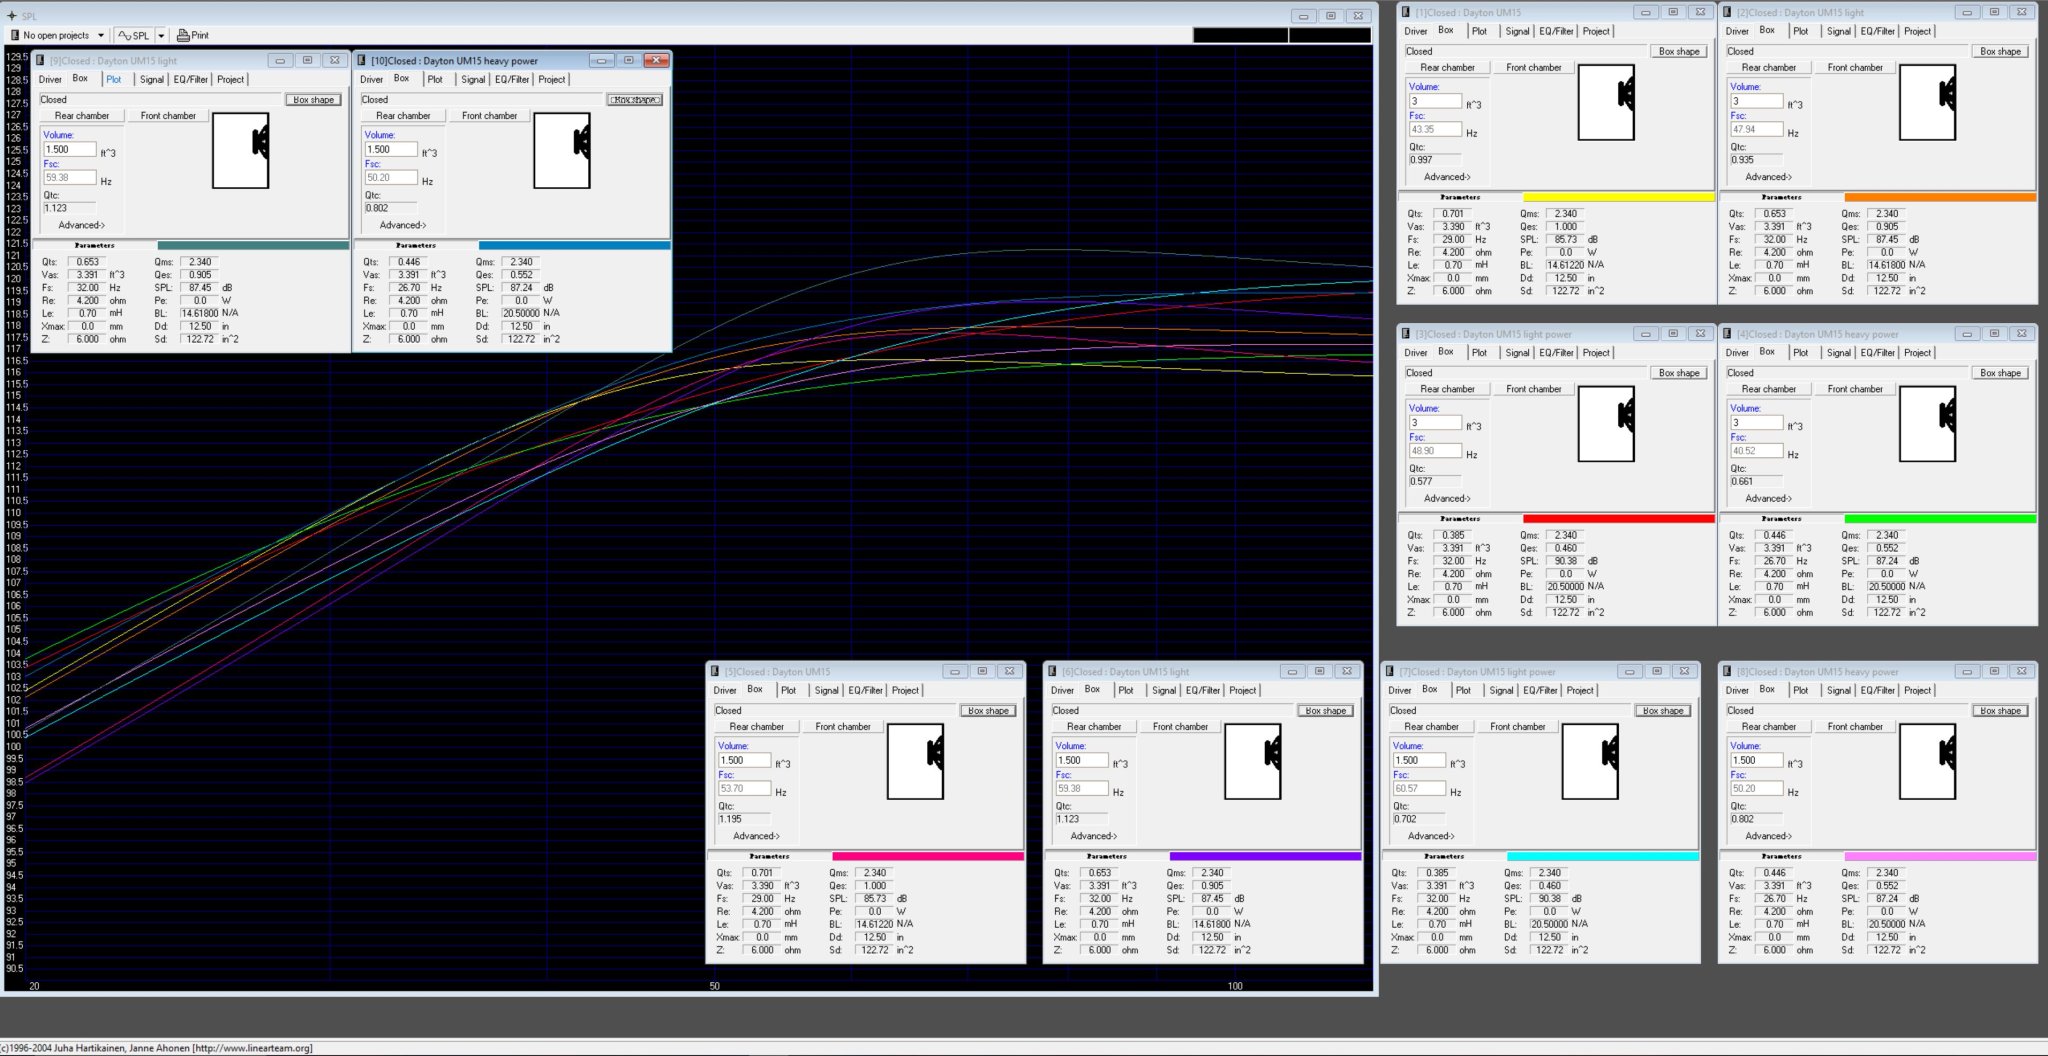Expand Advanced options in window [9]
The width and height of the screenshot is (2048, 1056).
tap(82, 225)
